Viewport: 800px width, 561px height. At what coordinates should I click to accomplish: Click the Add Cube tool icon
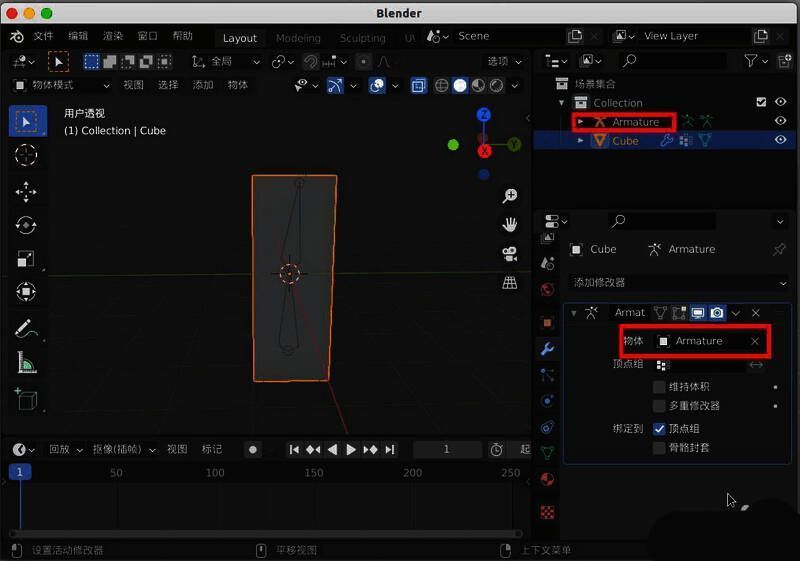pyautogui.click(x=27, y=399)
